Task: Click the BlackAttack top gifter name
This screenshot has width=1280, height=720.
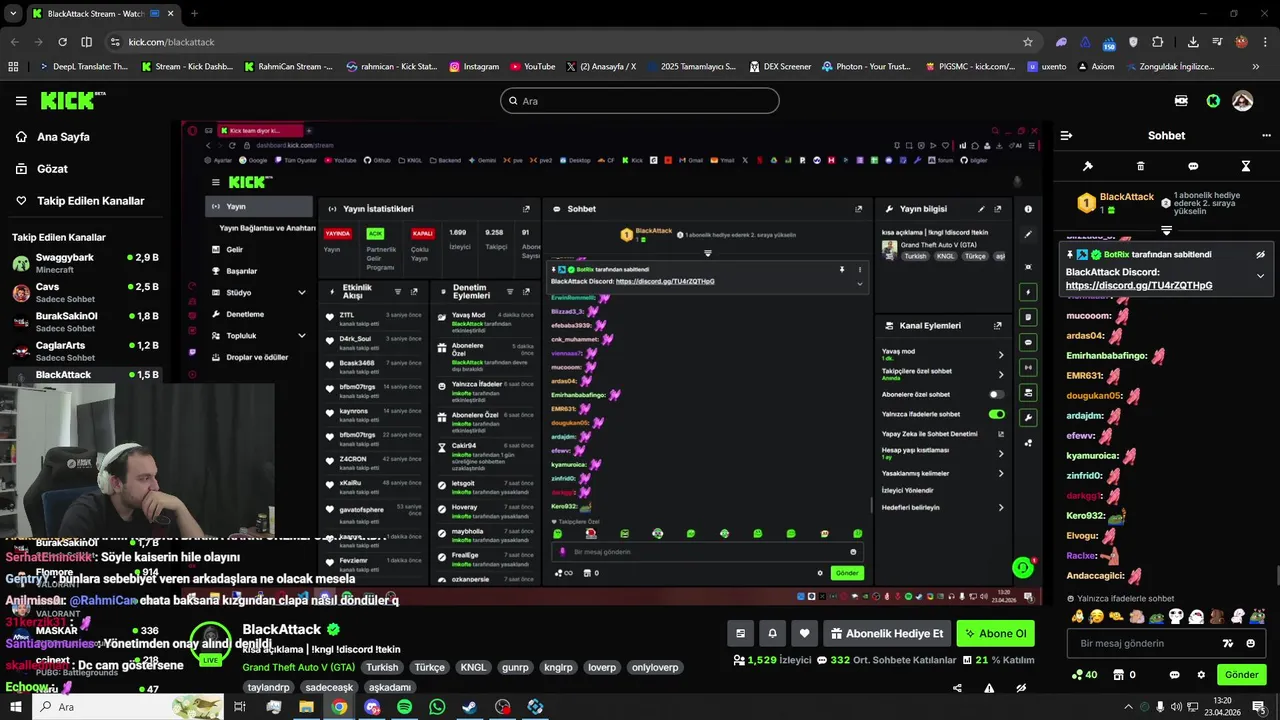Action: click(1127, 197)
